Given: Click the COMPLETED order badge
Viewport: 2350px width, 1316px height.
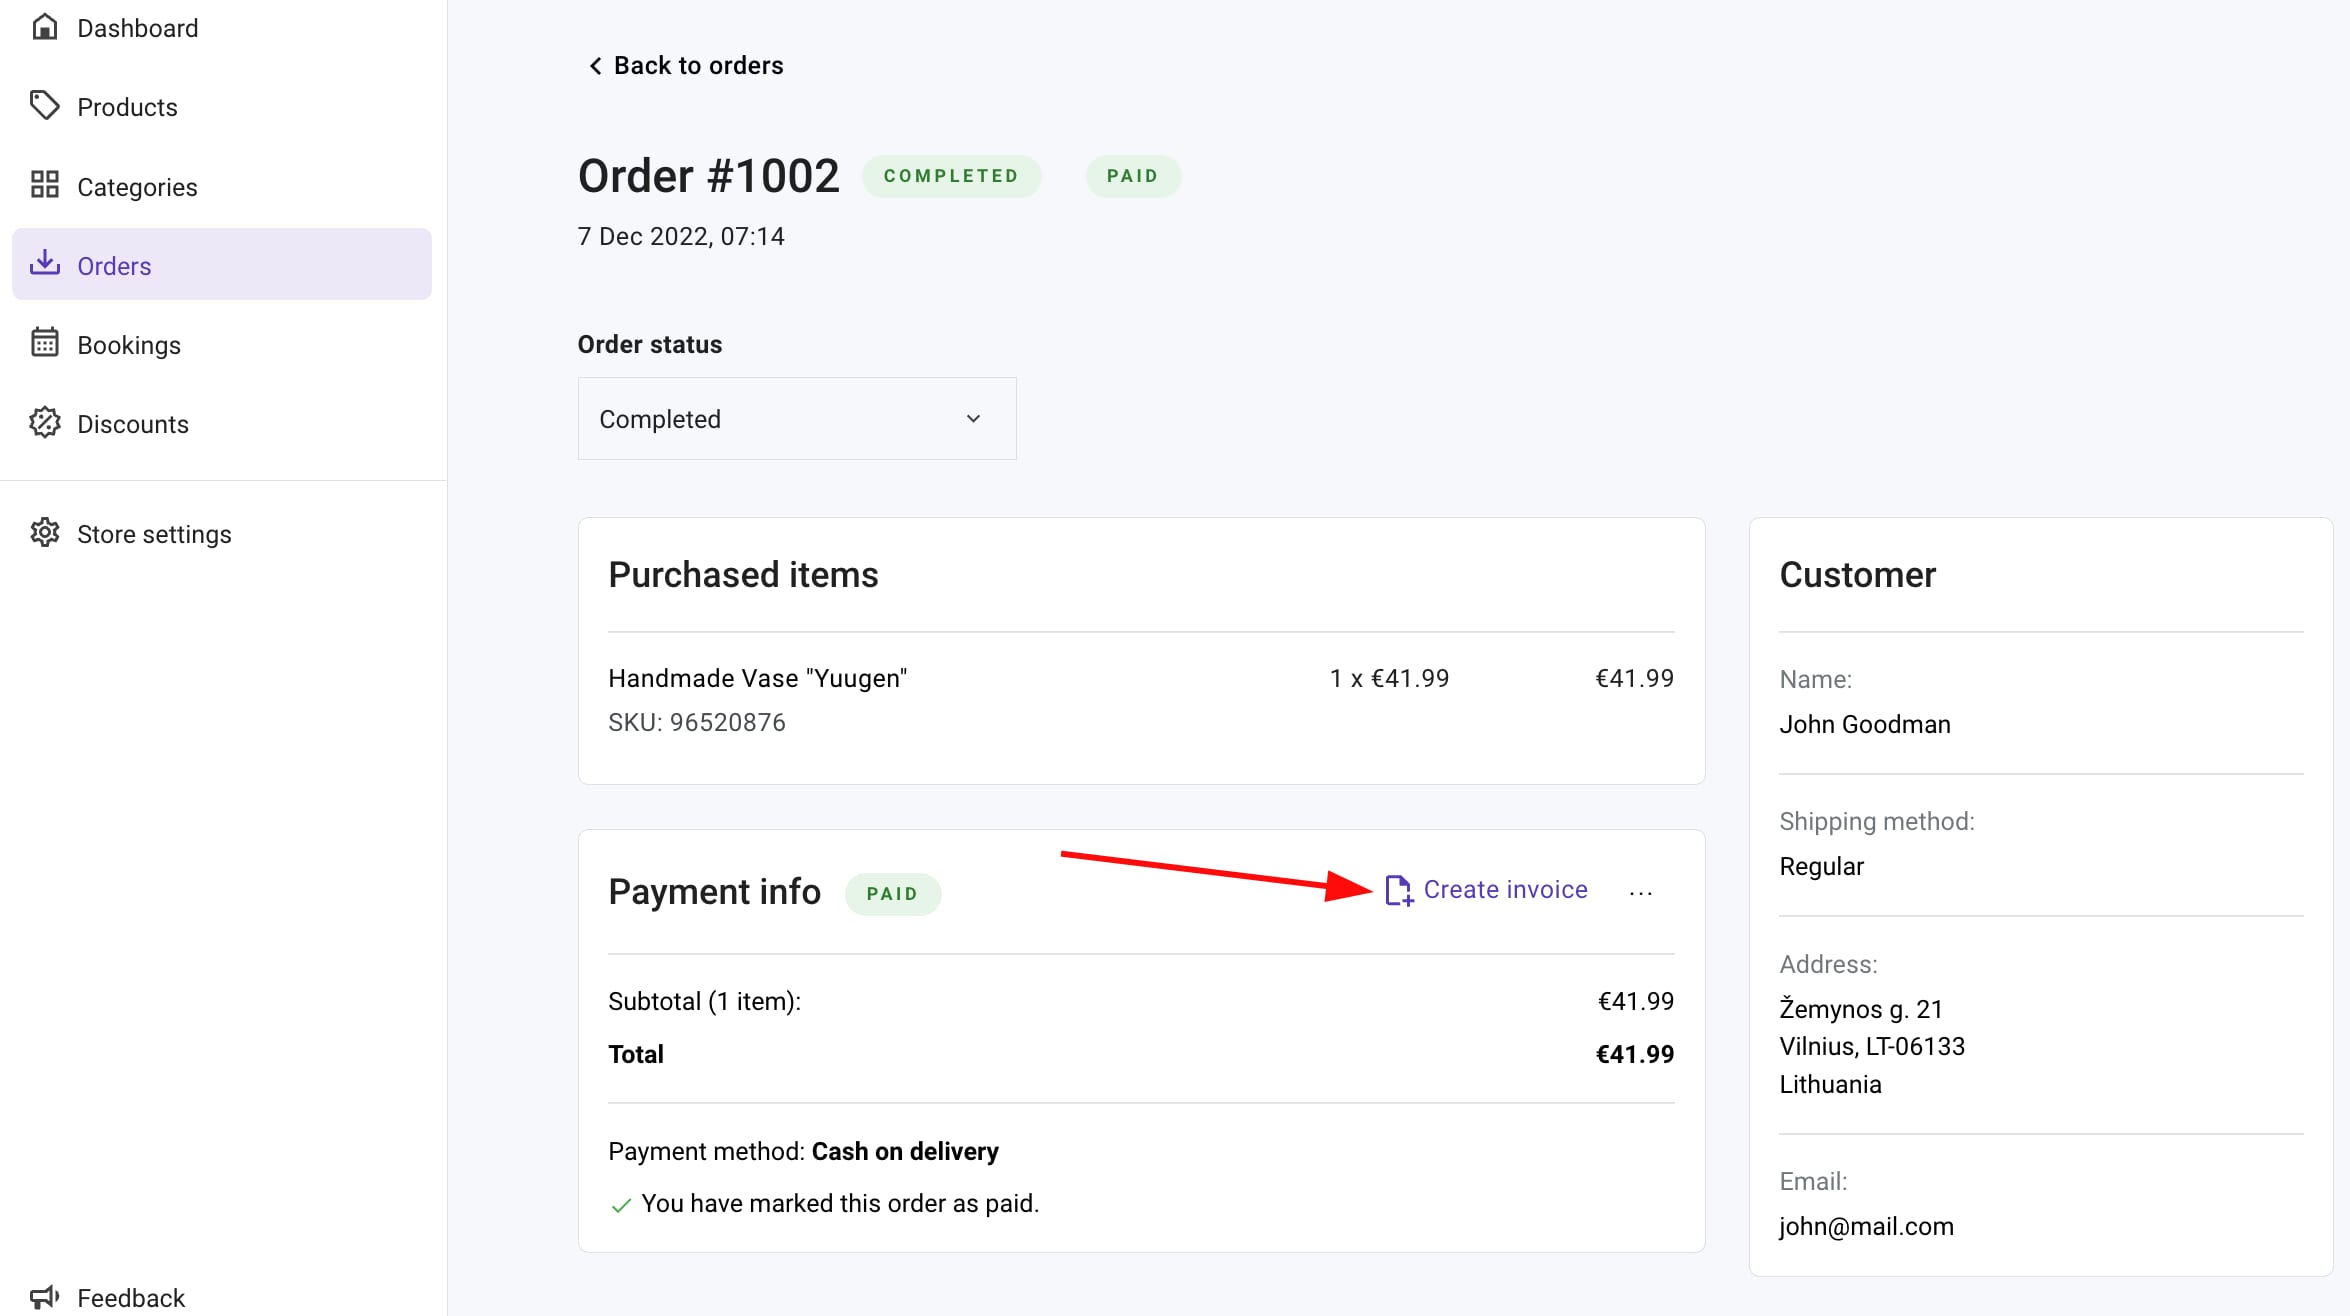Looking at the screenshot, I should tap(951, 175).
